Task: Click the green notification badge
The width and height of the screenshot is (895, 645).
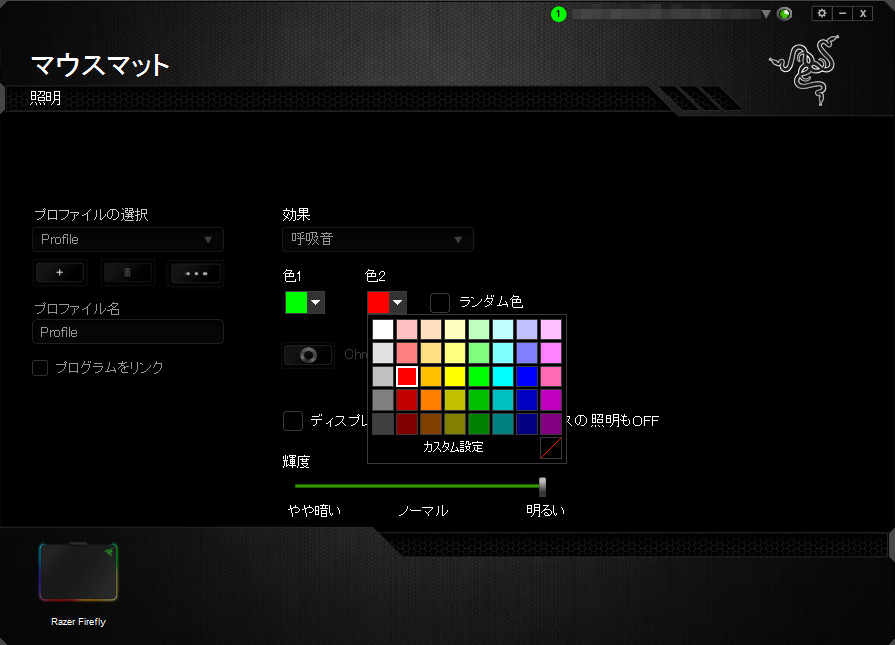Action: (x=558, y=14)
